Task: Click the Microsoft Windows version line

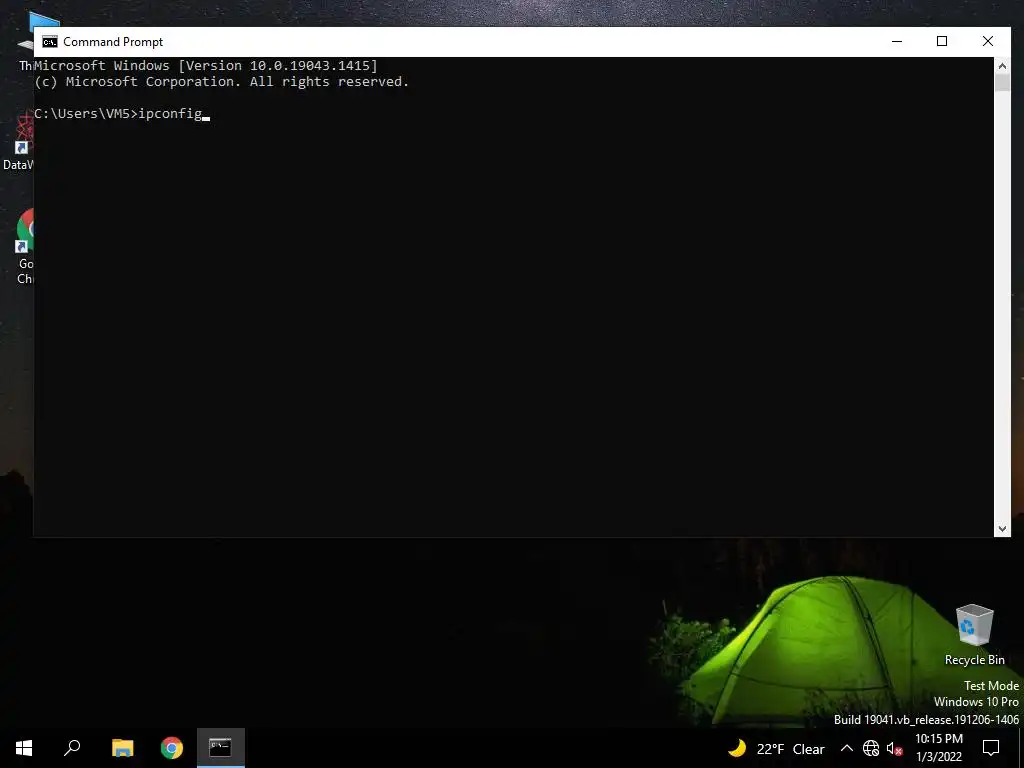Action: pyautogui.click(x=206, y=65)
